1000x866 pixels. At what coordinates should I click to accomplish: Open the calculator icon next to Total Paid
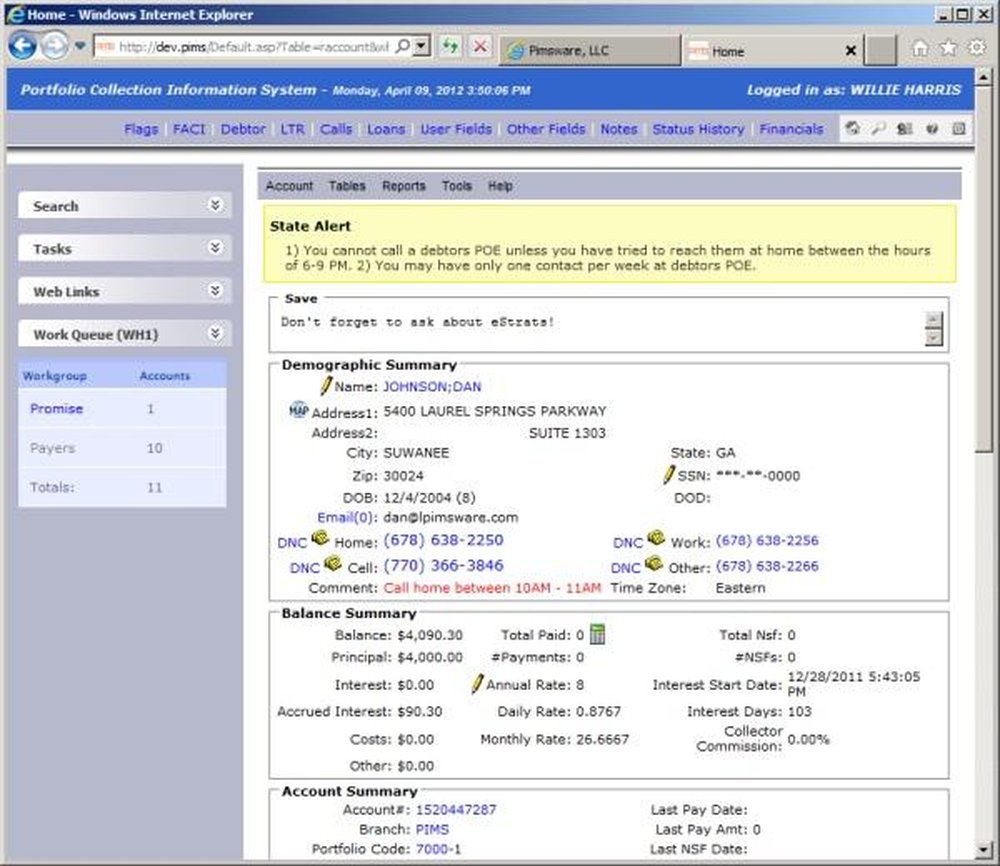tap(598, 634)
